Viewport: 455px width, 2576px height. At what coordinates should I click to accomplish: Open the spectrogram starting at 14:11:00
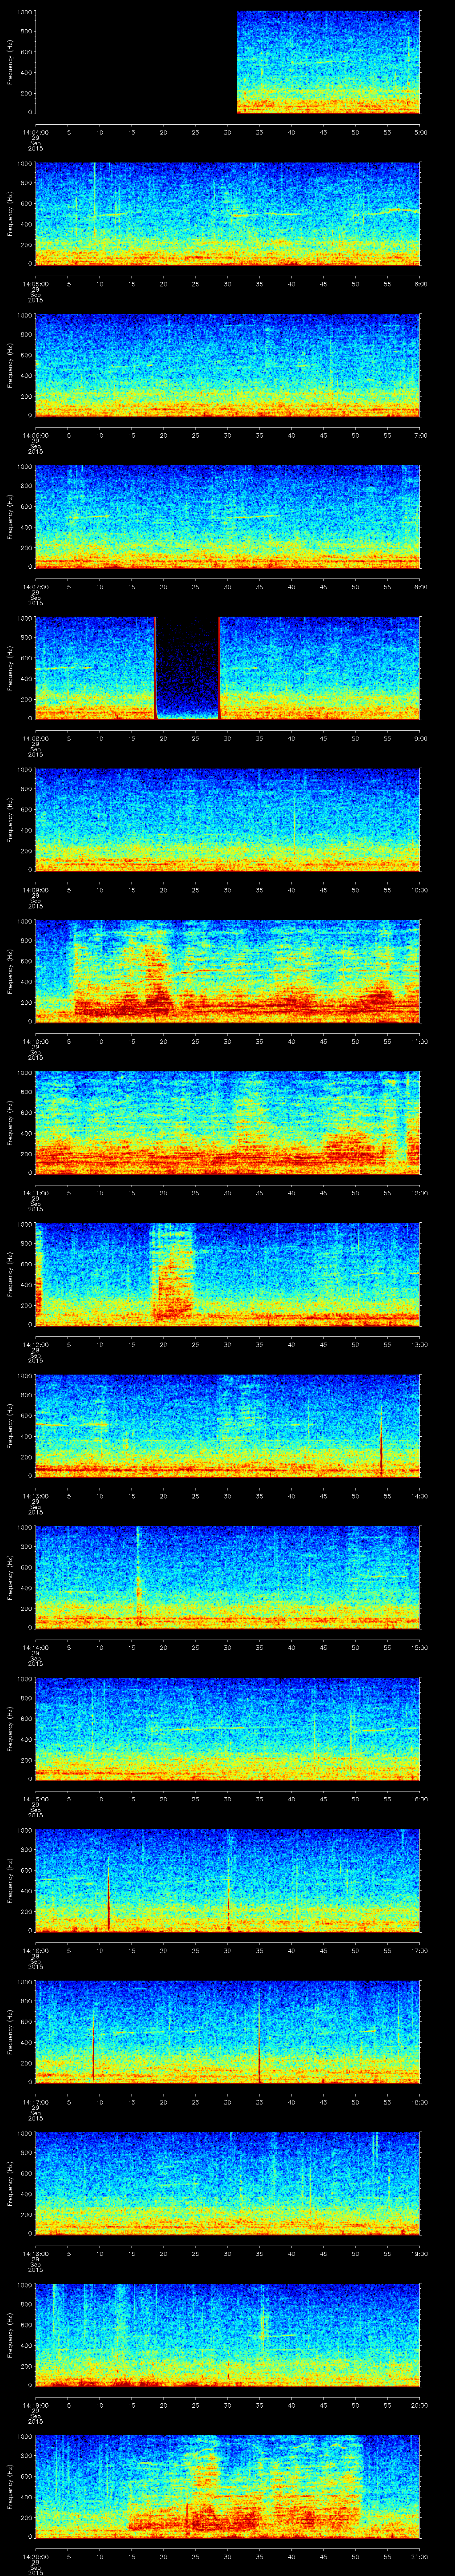(228, 1123)
